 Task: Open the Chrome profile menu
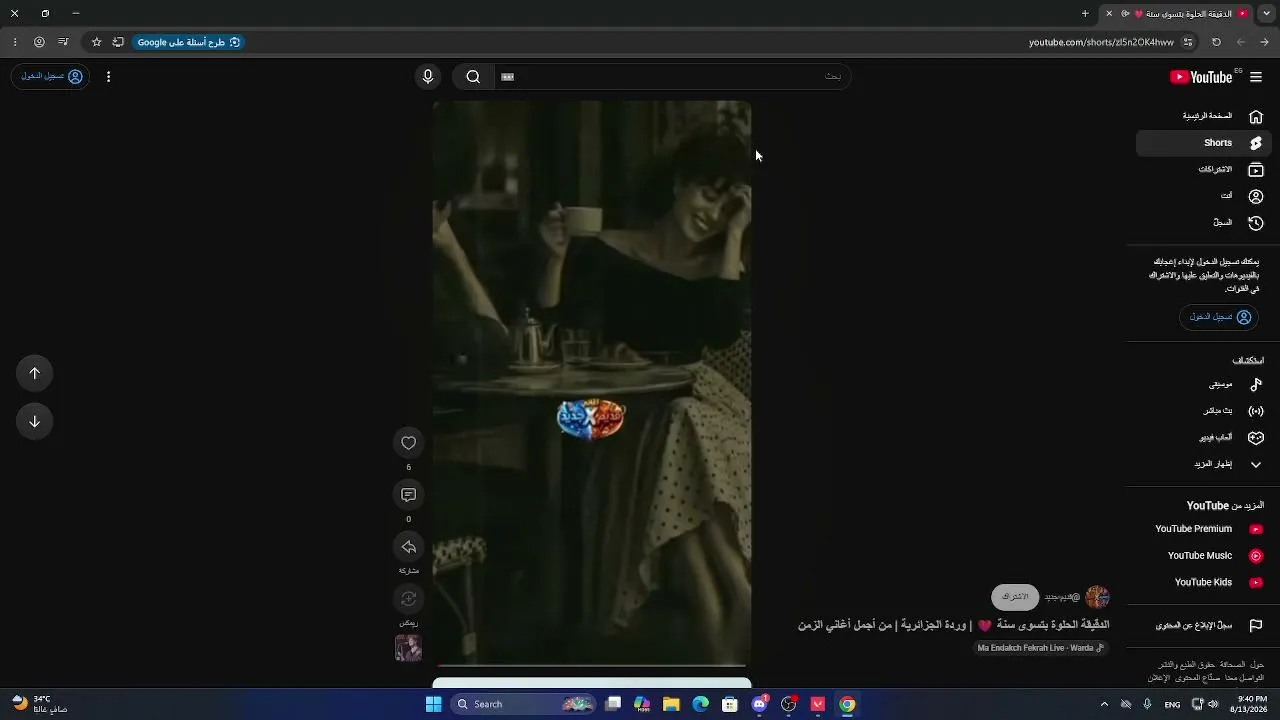coord(39,42)
